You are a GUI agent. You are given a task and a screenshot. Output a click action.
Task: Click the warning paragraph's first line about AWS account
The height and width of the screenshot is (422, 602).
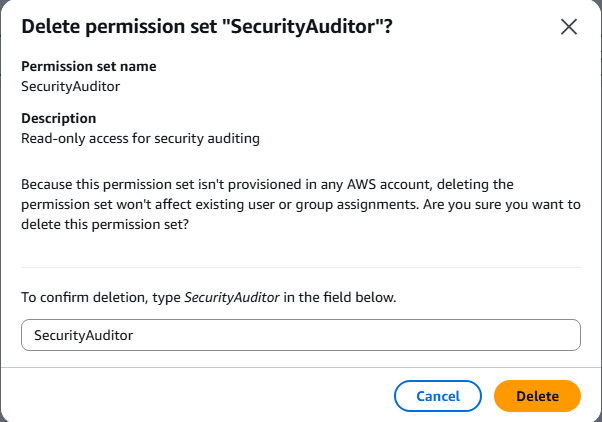coord(267,184)
